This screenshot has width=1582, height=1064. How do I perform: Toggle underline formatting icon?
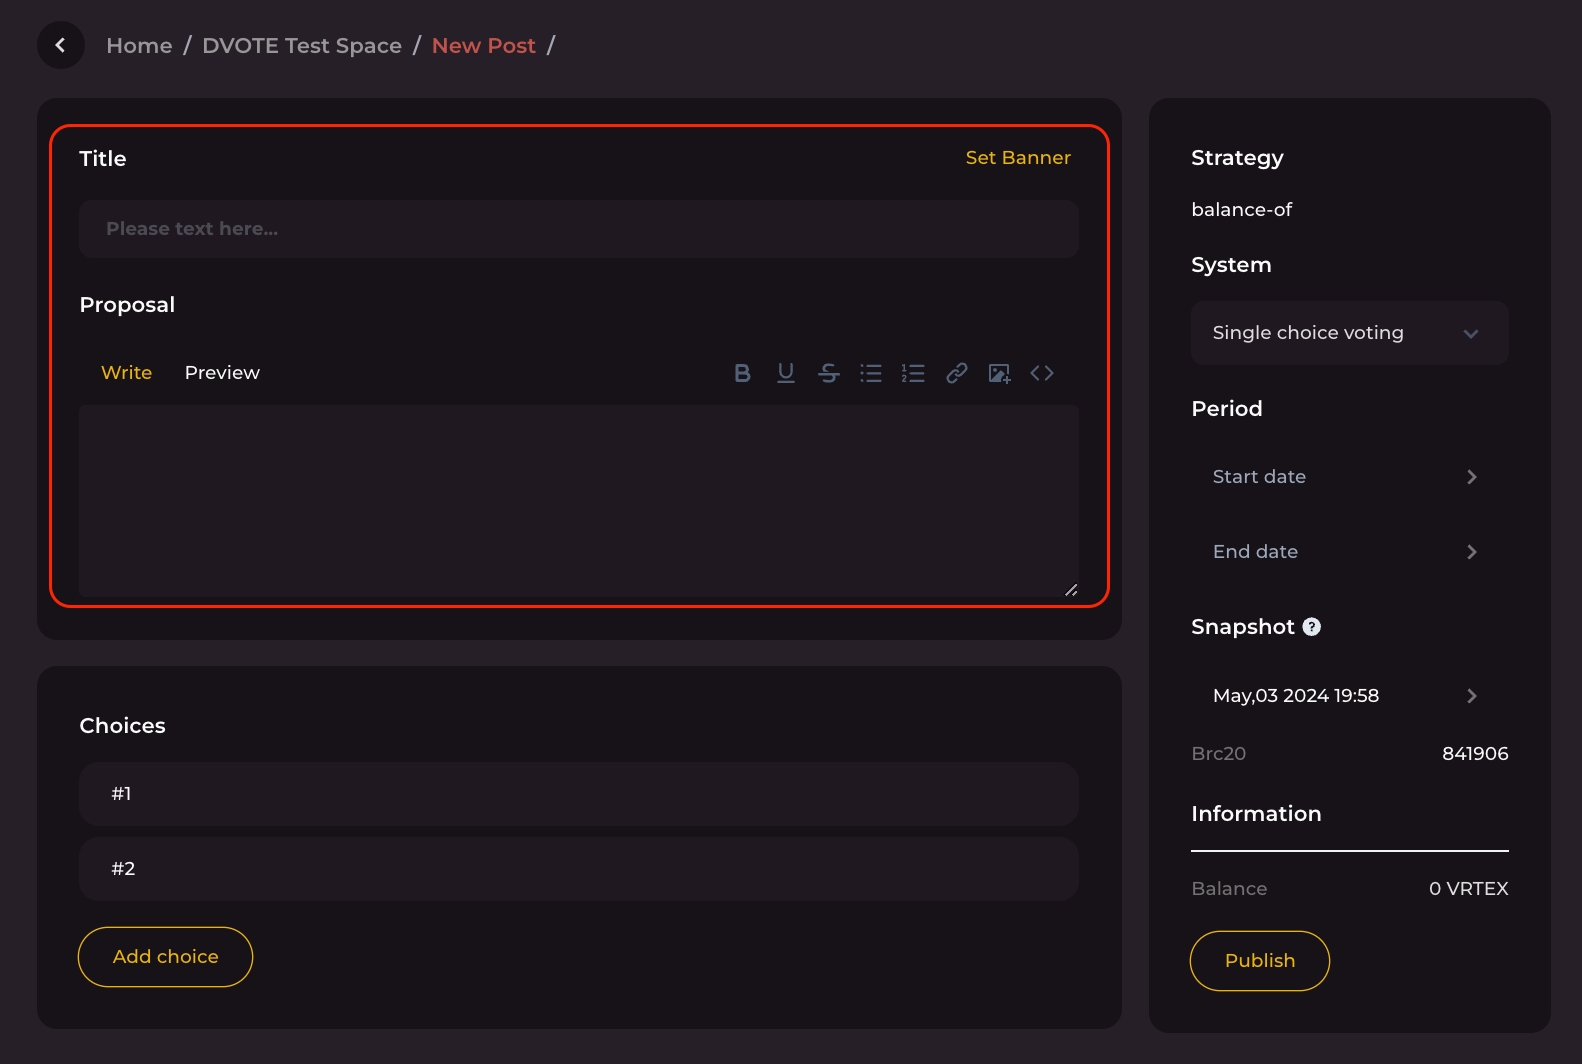[786, 373]
